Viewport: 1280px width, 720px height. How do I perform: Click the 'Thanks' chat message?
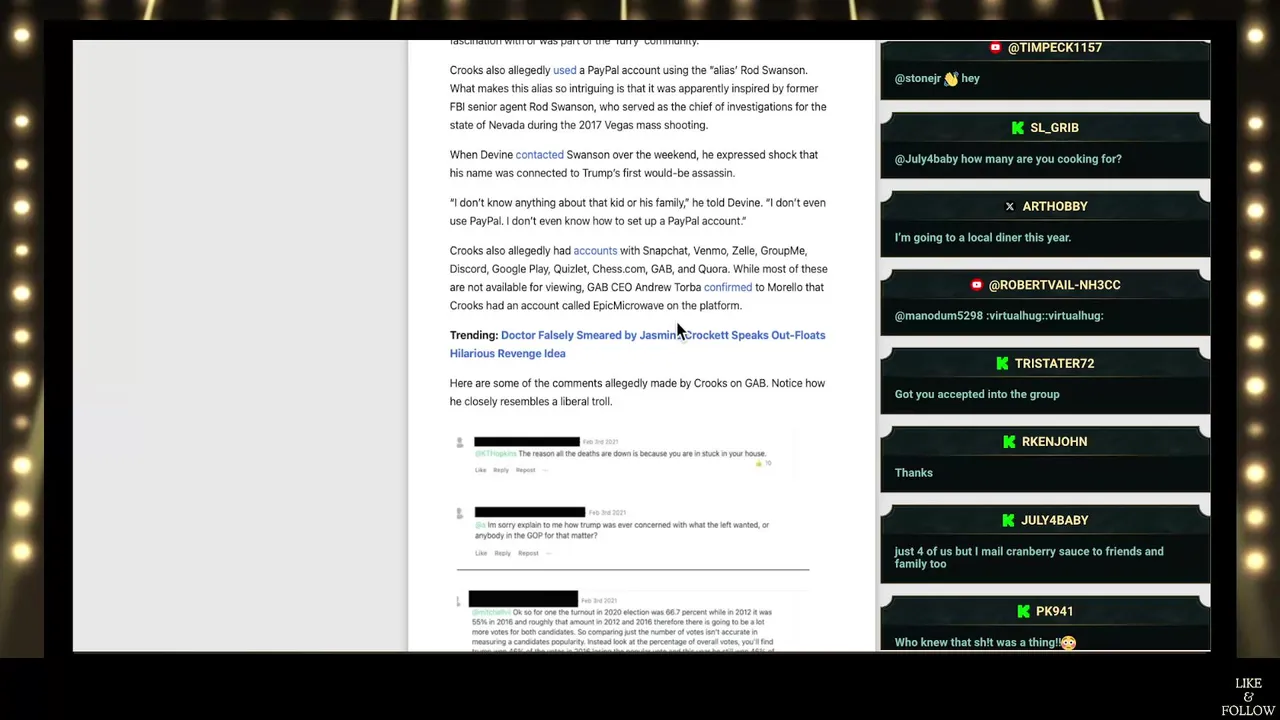[x=914, y=473]
